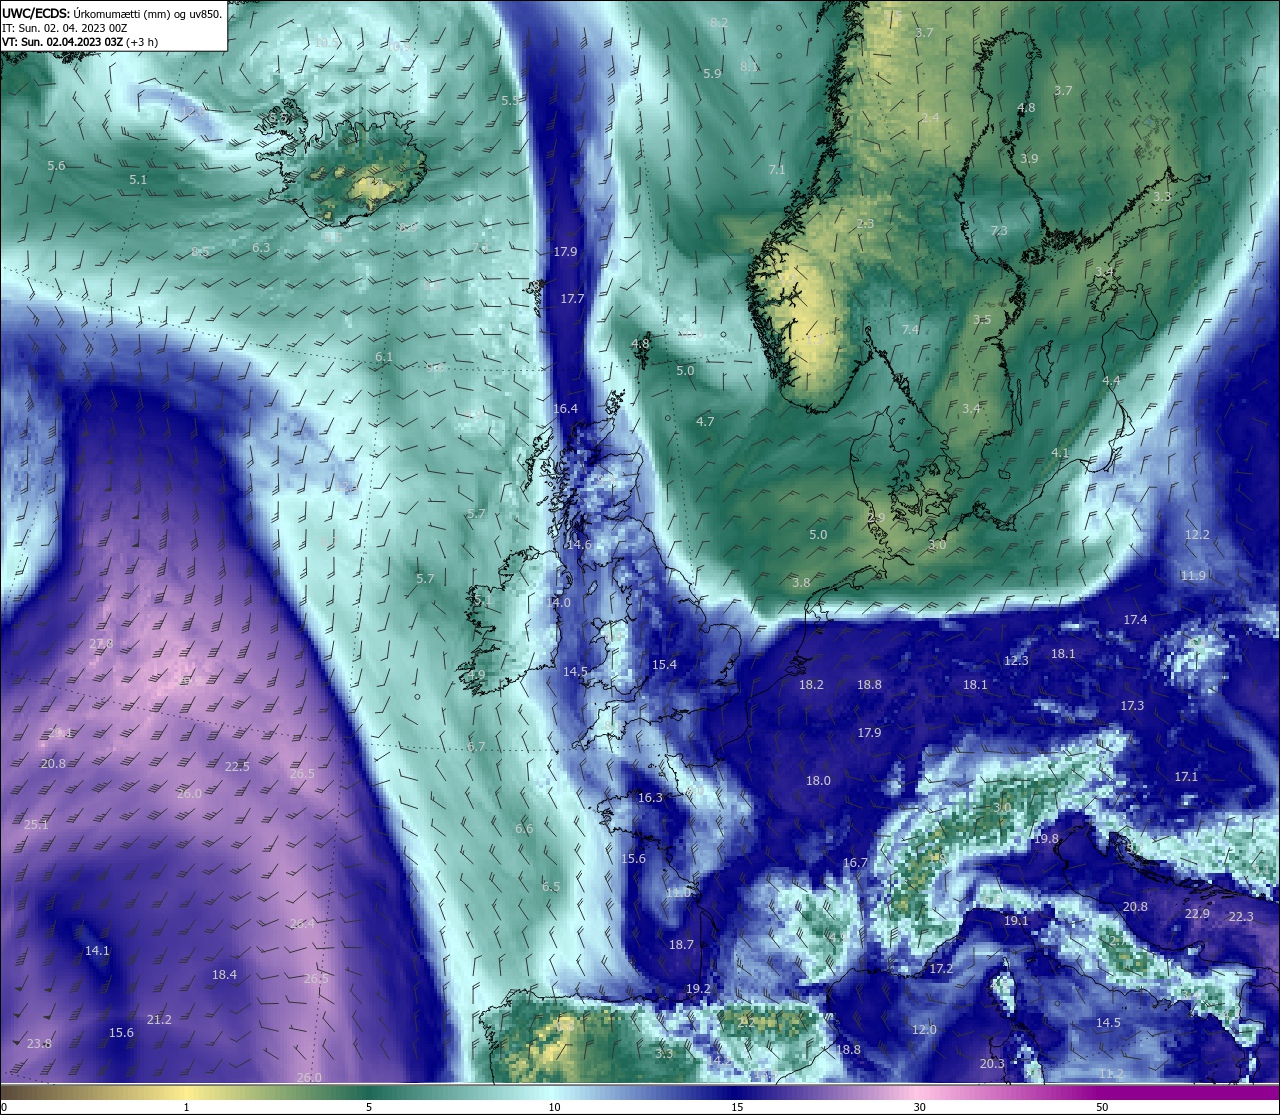
Task: Click the 12.3 value on the map
Action: click(x=1016, y=660)
